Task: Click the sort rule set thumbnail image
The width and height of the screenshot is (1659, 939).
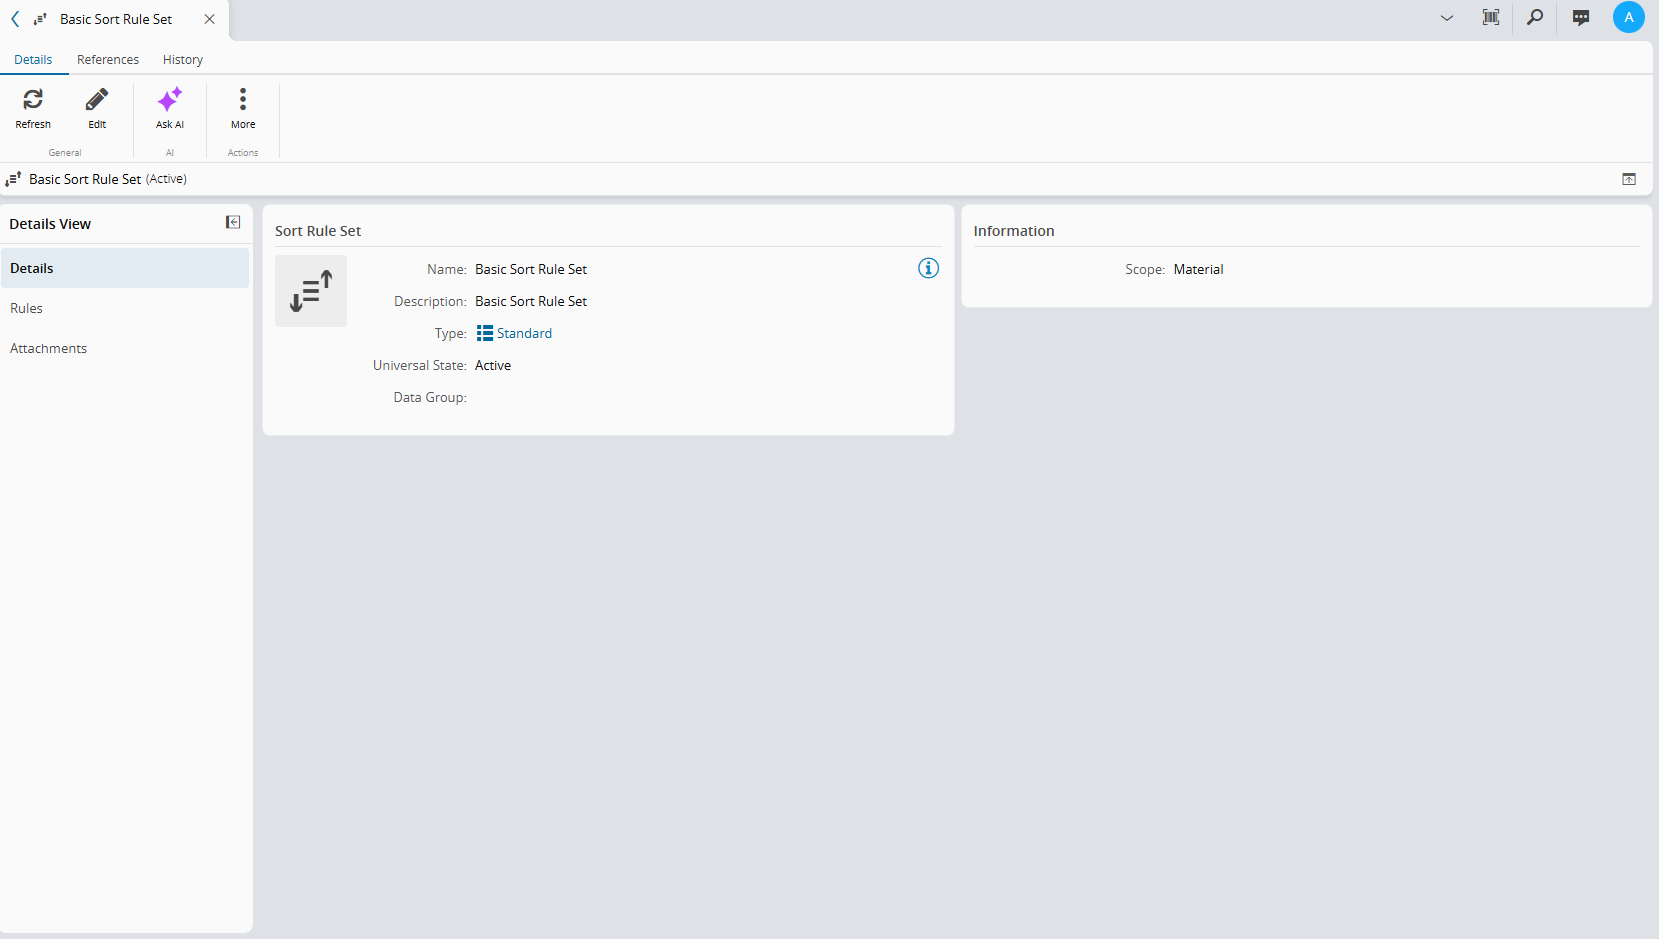Action: pos(311,291)
